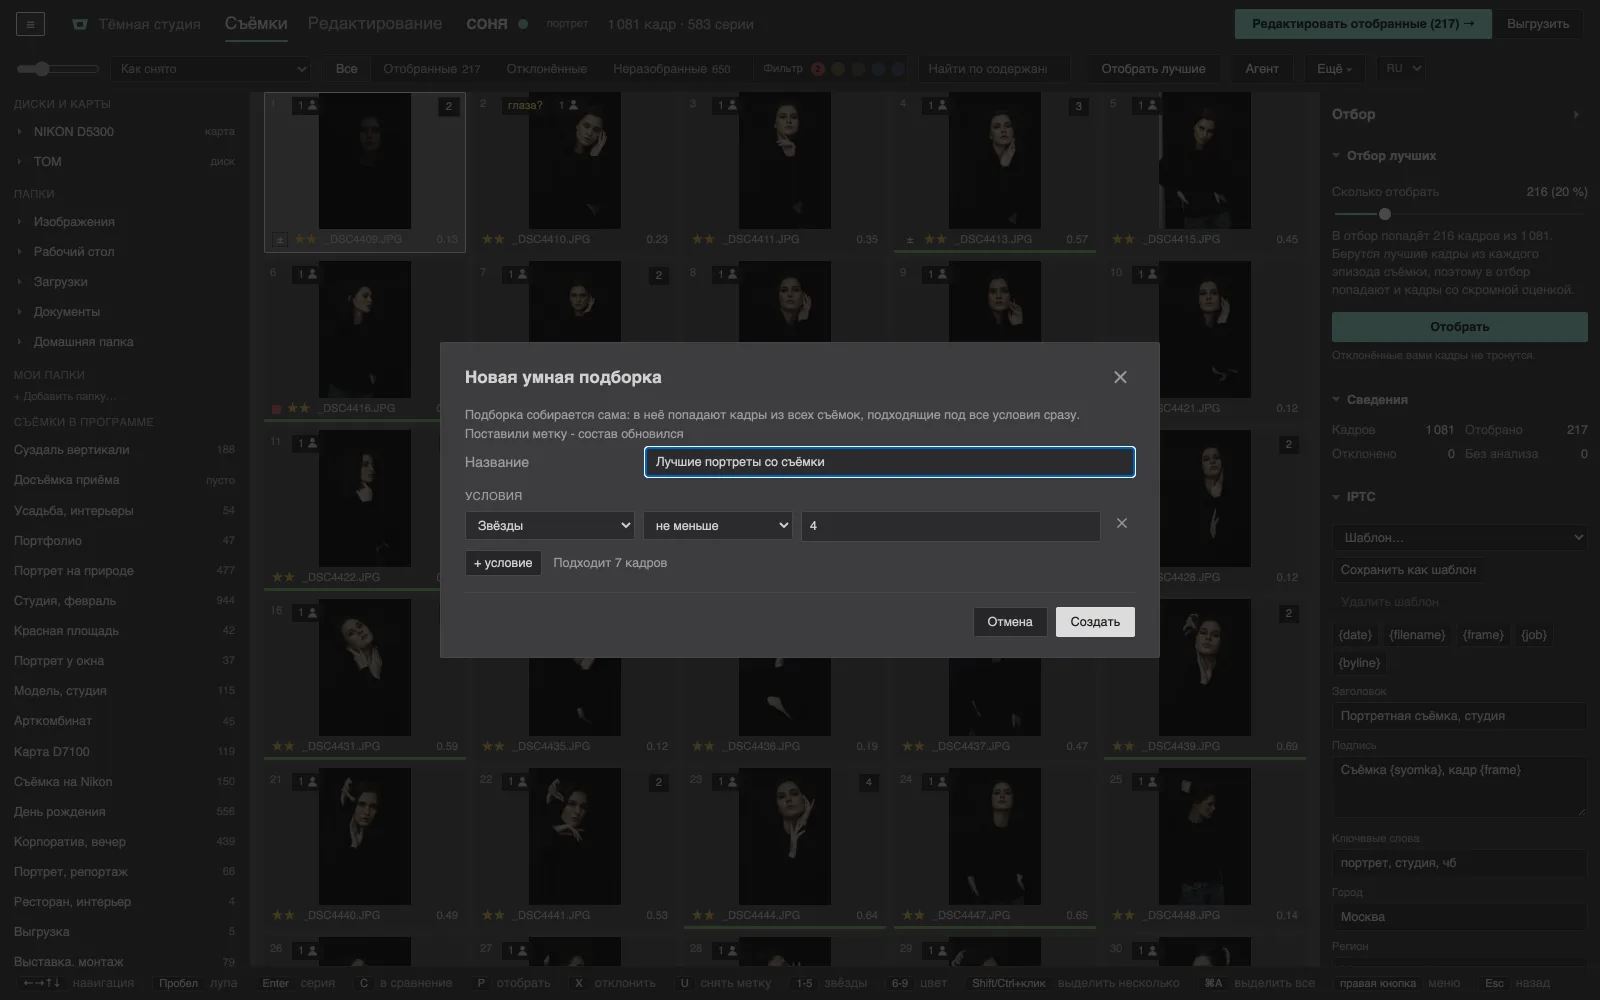Click the green Отобрать button

point(1460,327)
